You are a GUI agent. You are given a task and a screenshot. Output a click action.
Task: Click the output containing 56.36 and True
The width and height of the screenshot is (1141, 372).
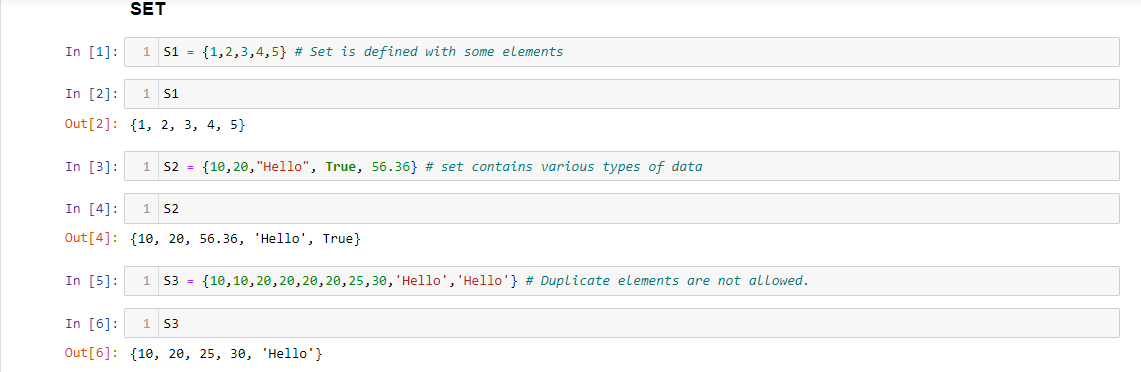tap(245, 239)
